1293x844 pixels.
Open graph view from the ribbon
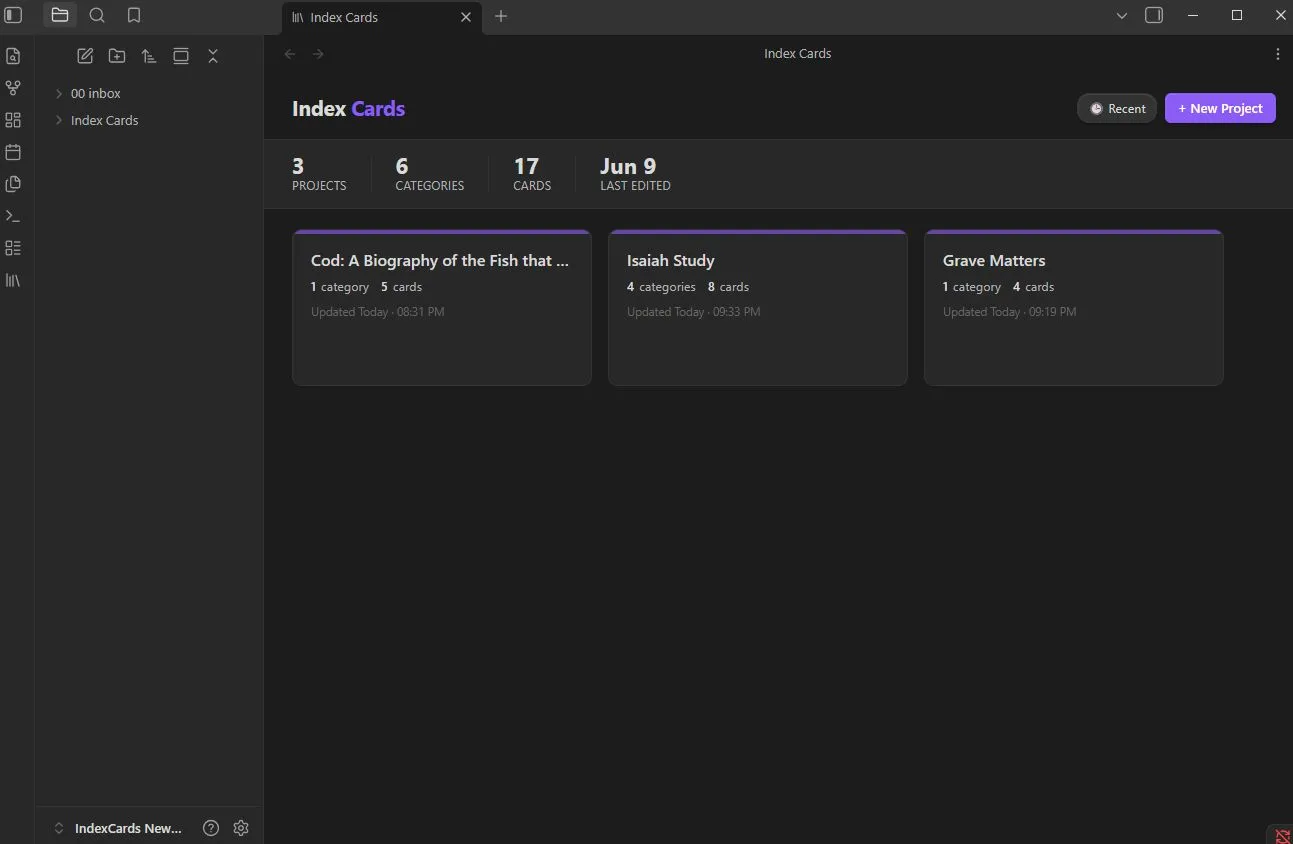pyautogui.click(x=13, y=88)
